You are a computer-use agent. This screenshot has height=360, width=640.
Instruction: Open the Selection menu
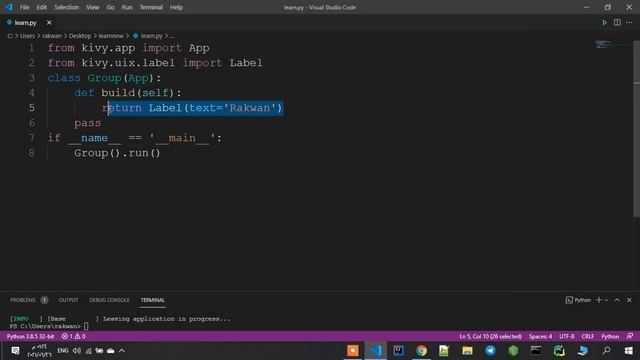(67, 7)
